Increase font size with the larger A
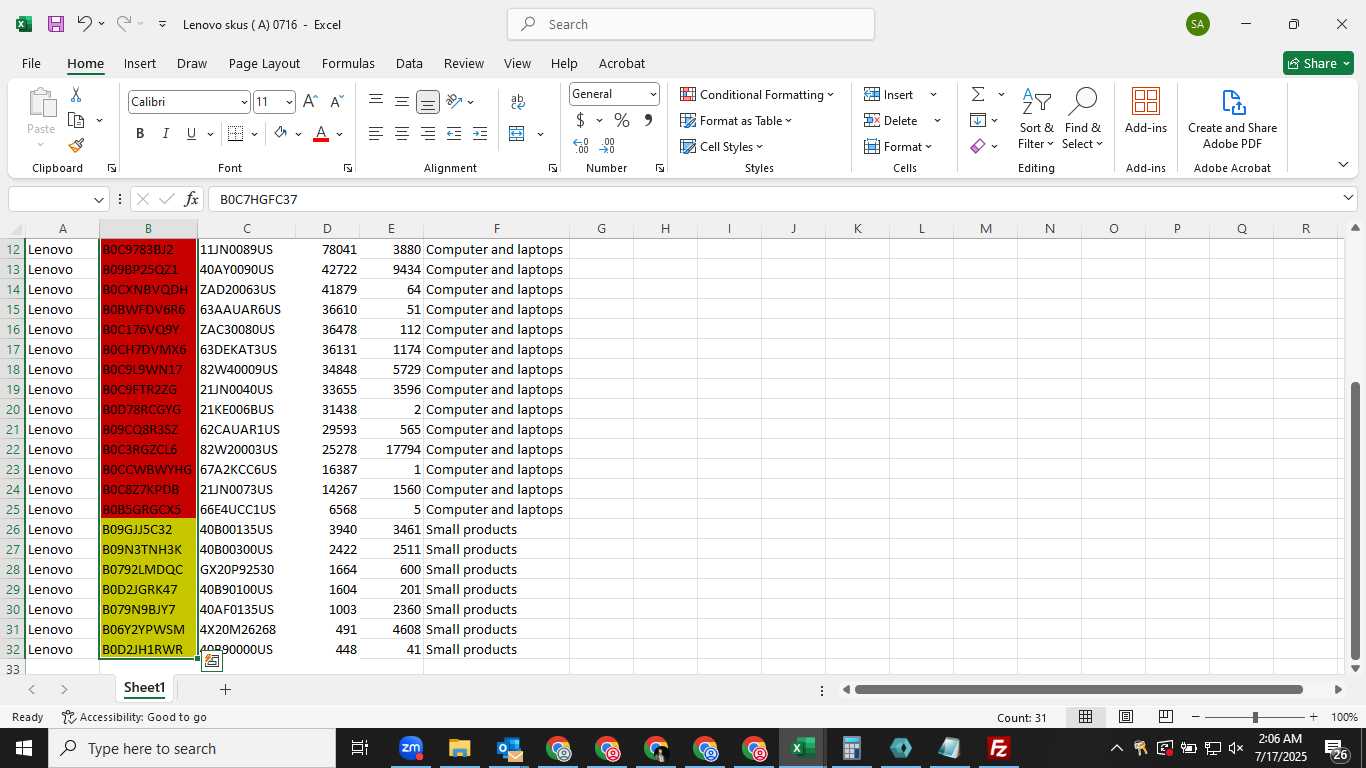This screenshot has width=1366, height=768. [x=310, y=102]
